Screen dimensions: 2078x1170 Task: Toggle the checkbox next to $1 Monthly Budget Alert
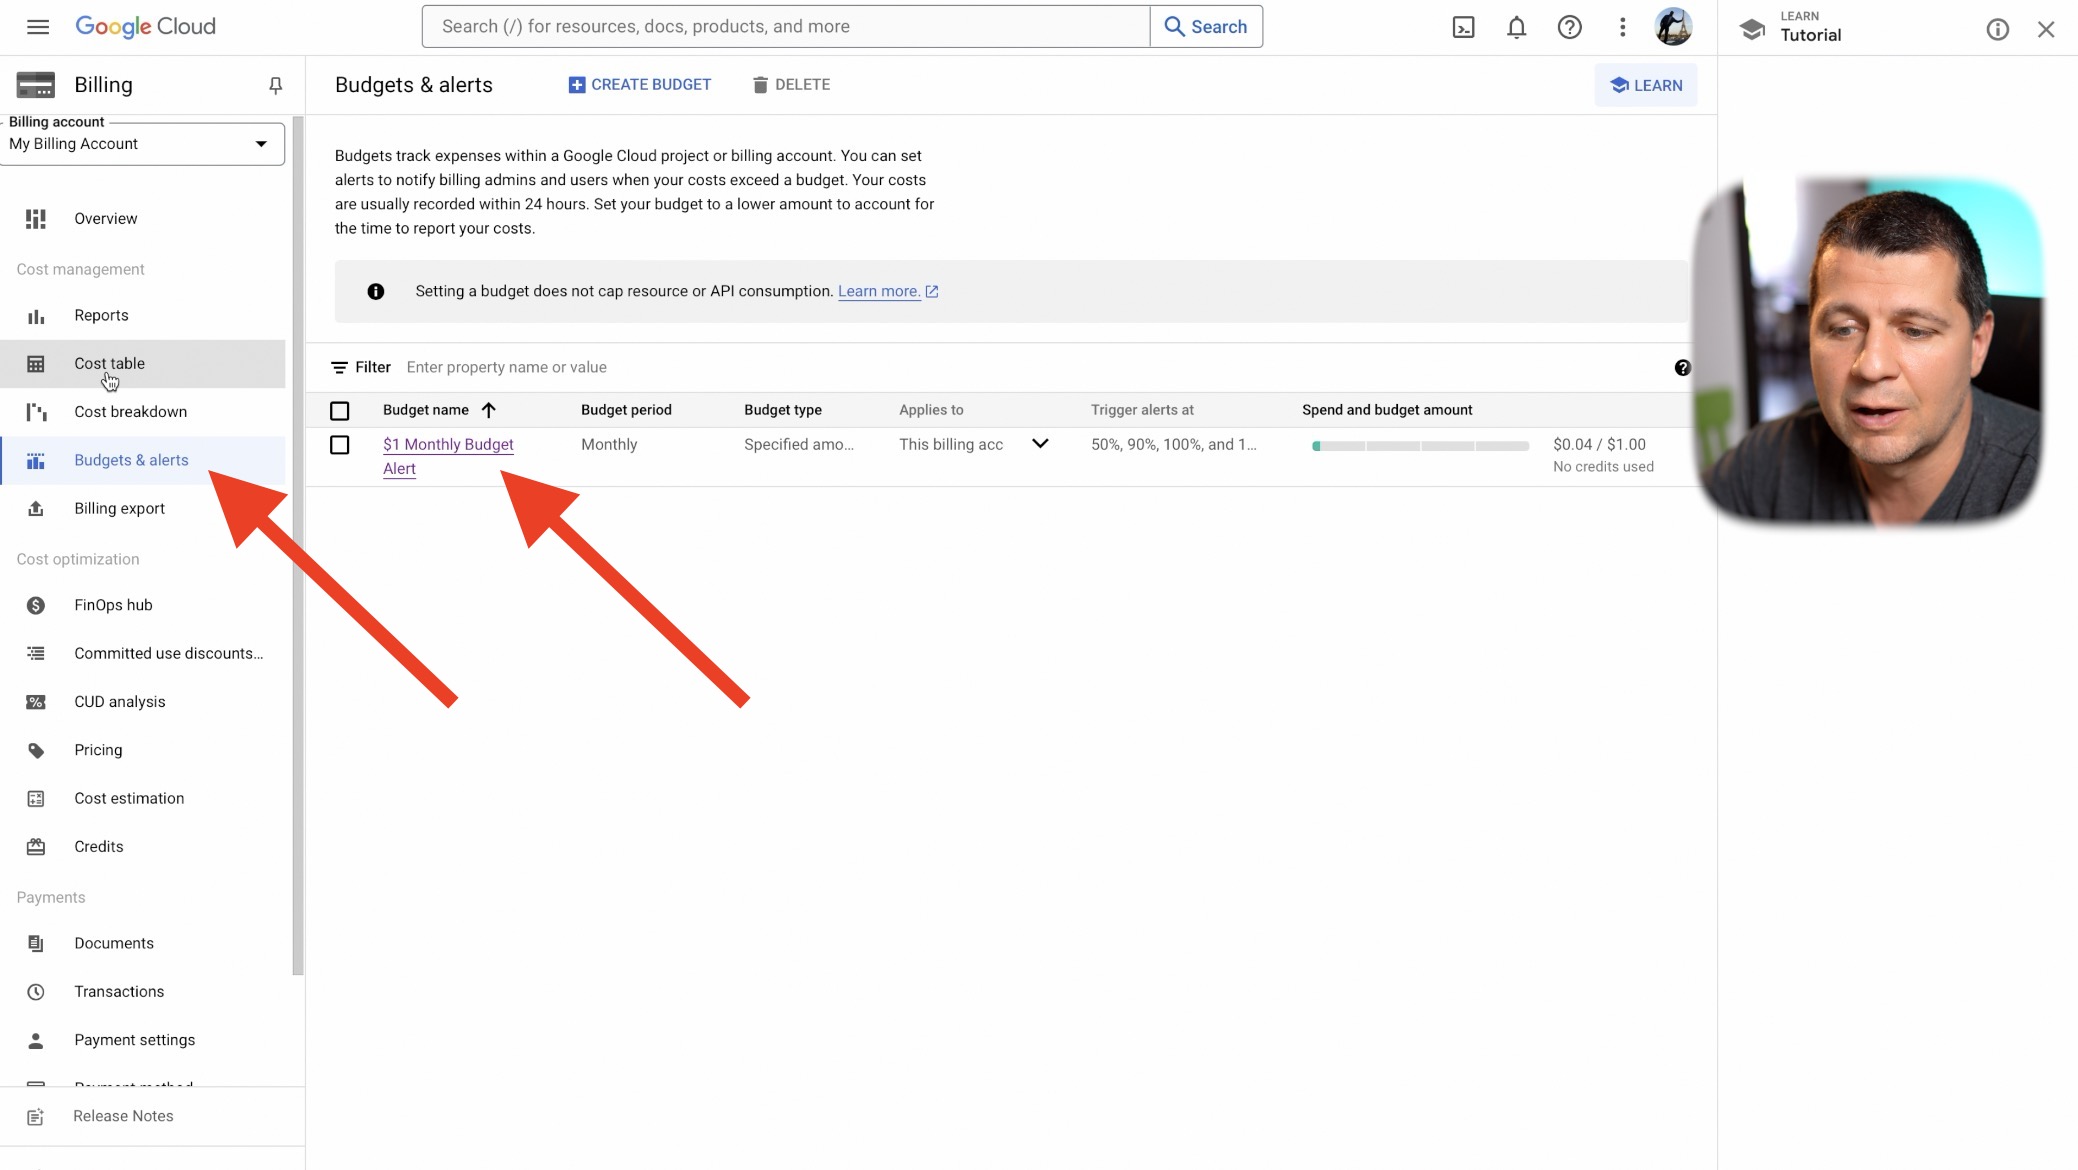[x=340, y=444]
